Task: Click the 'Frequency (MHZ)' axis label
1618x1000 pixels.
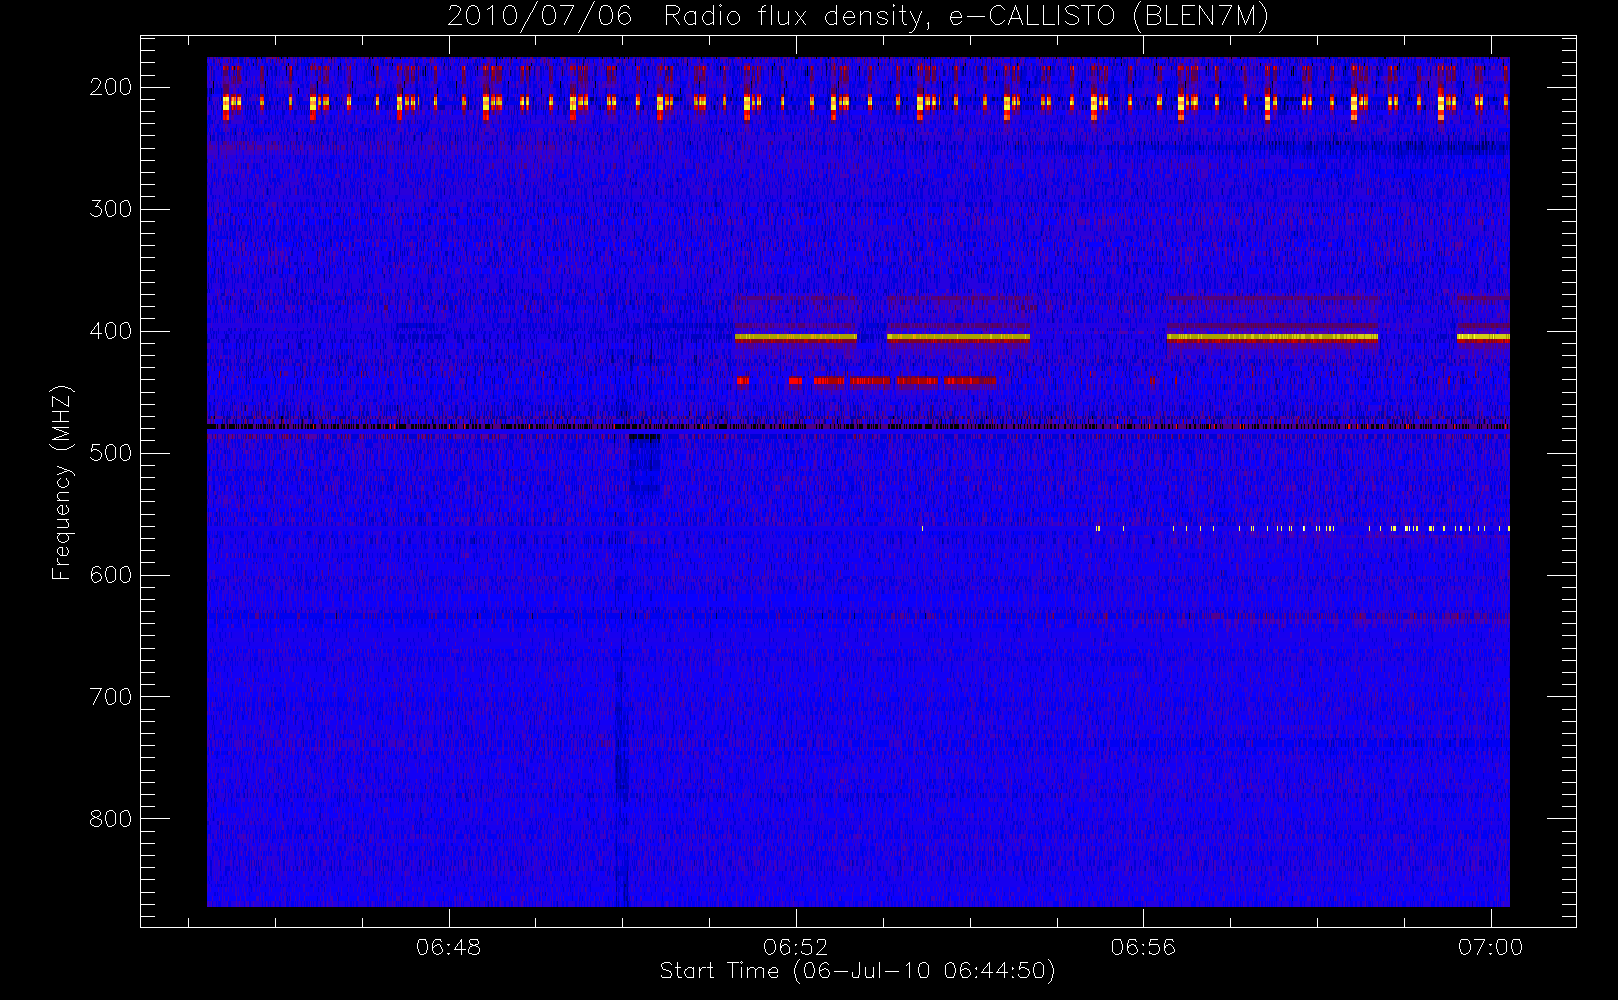Action: [62, 482]
